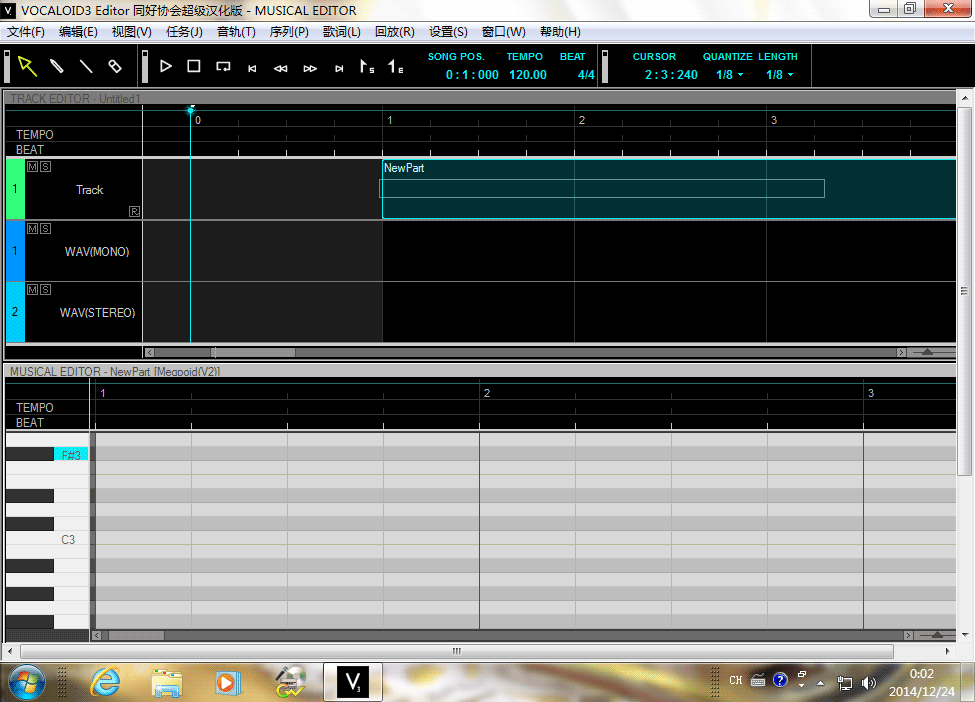975x702 pixels.
Task: Open the 回放(R) menu
Action: [x=395, y=32]
